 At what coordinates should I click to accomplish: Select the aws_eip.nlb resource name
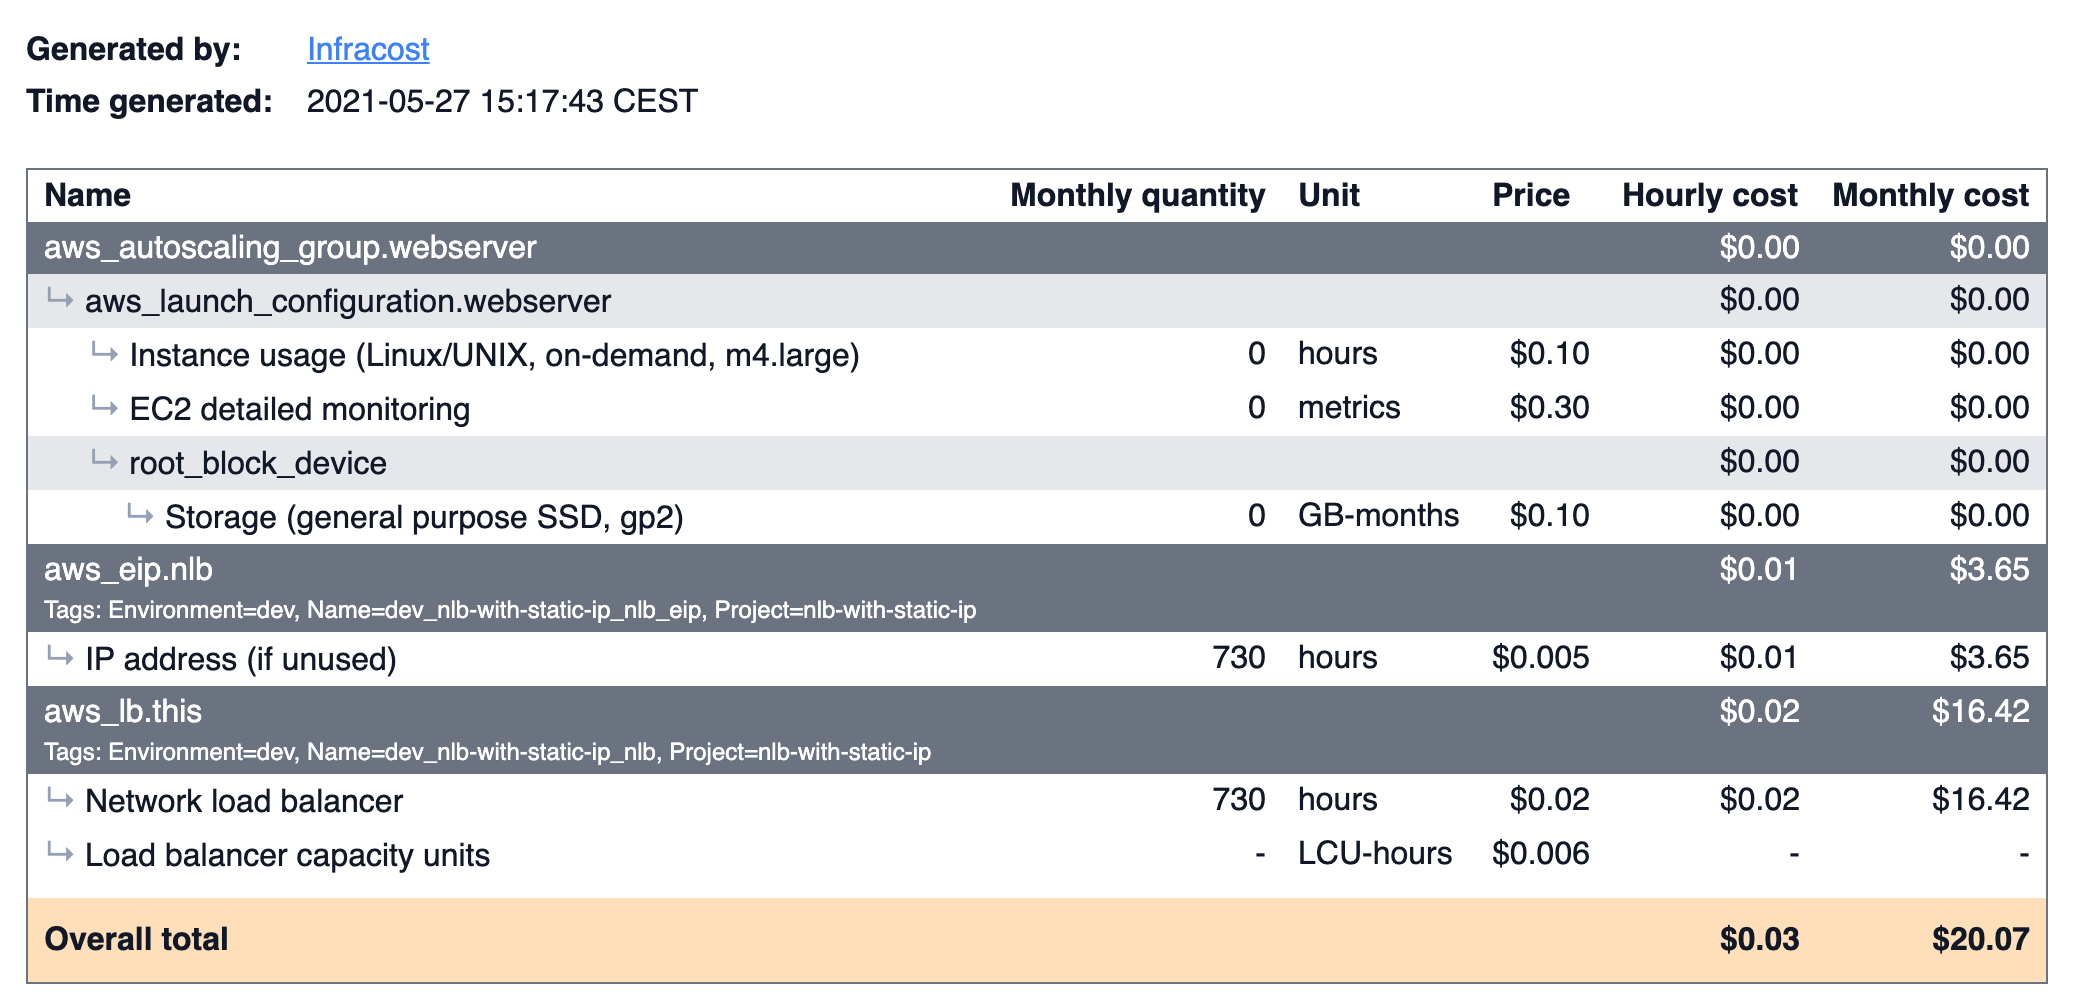[128, 569]
